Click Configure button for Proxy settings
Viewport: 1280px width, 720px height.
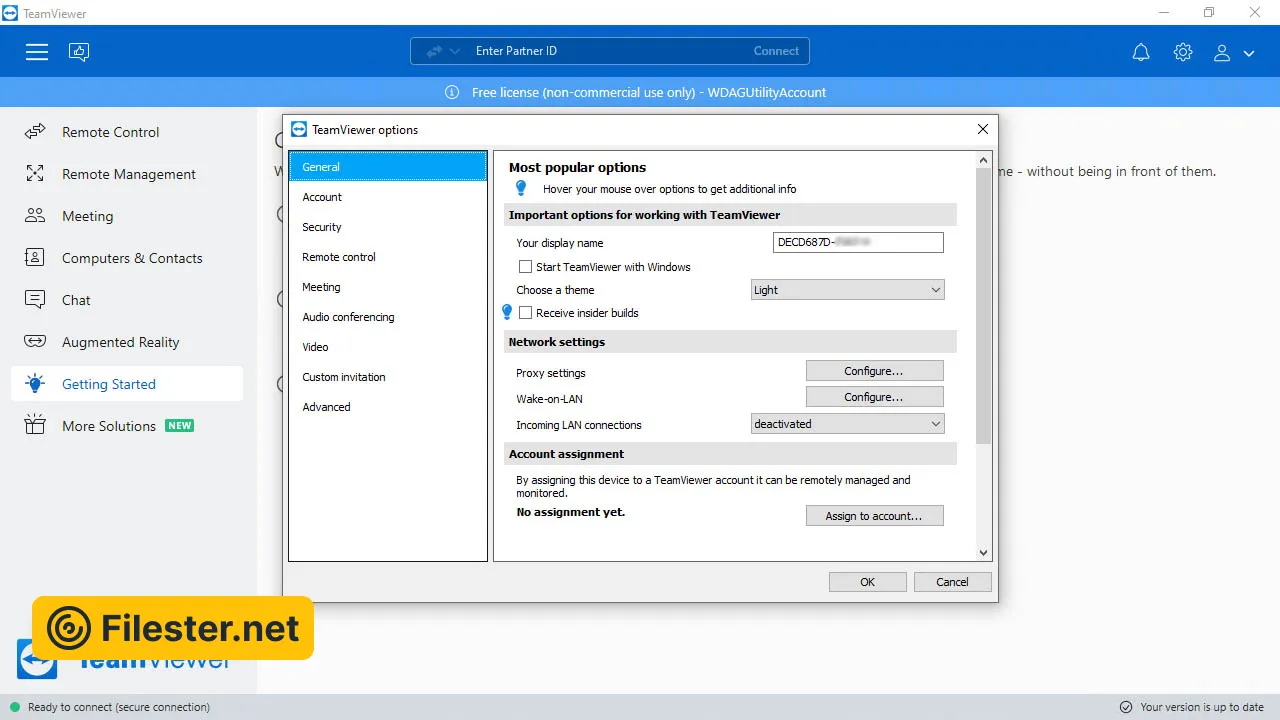874,371
